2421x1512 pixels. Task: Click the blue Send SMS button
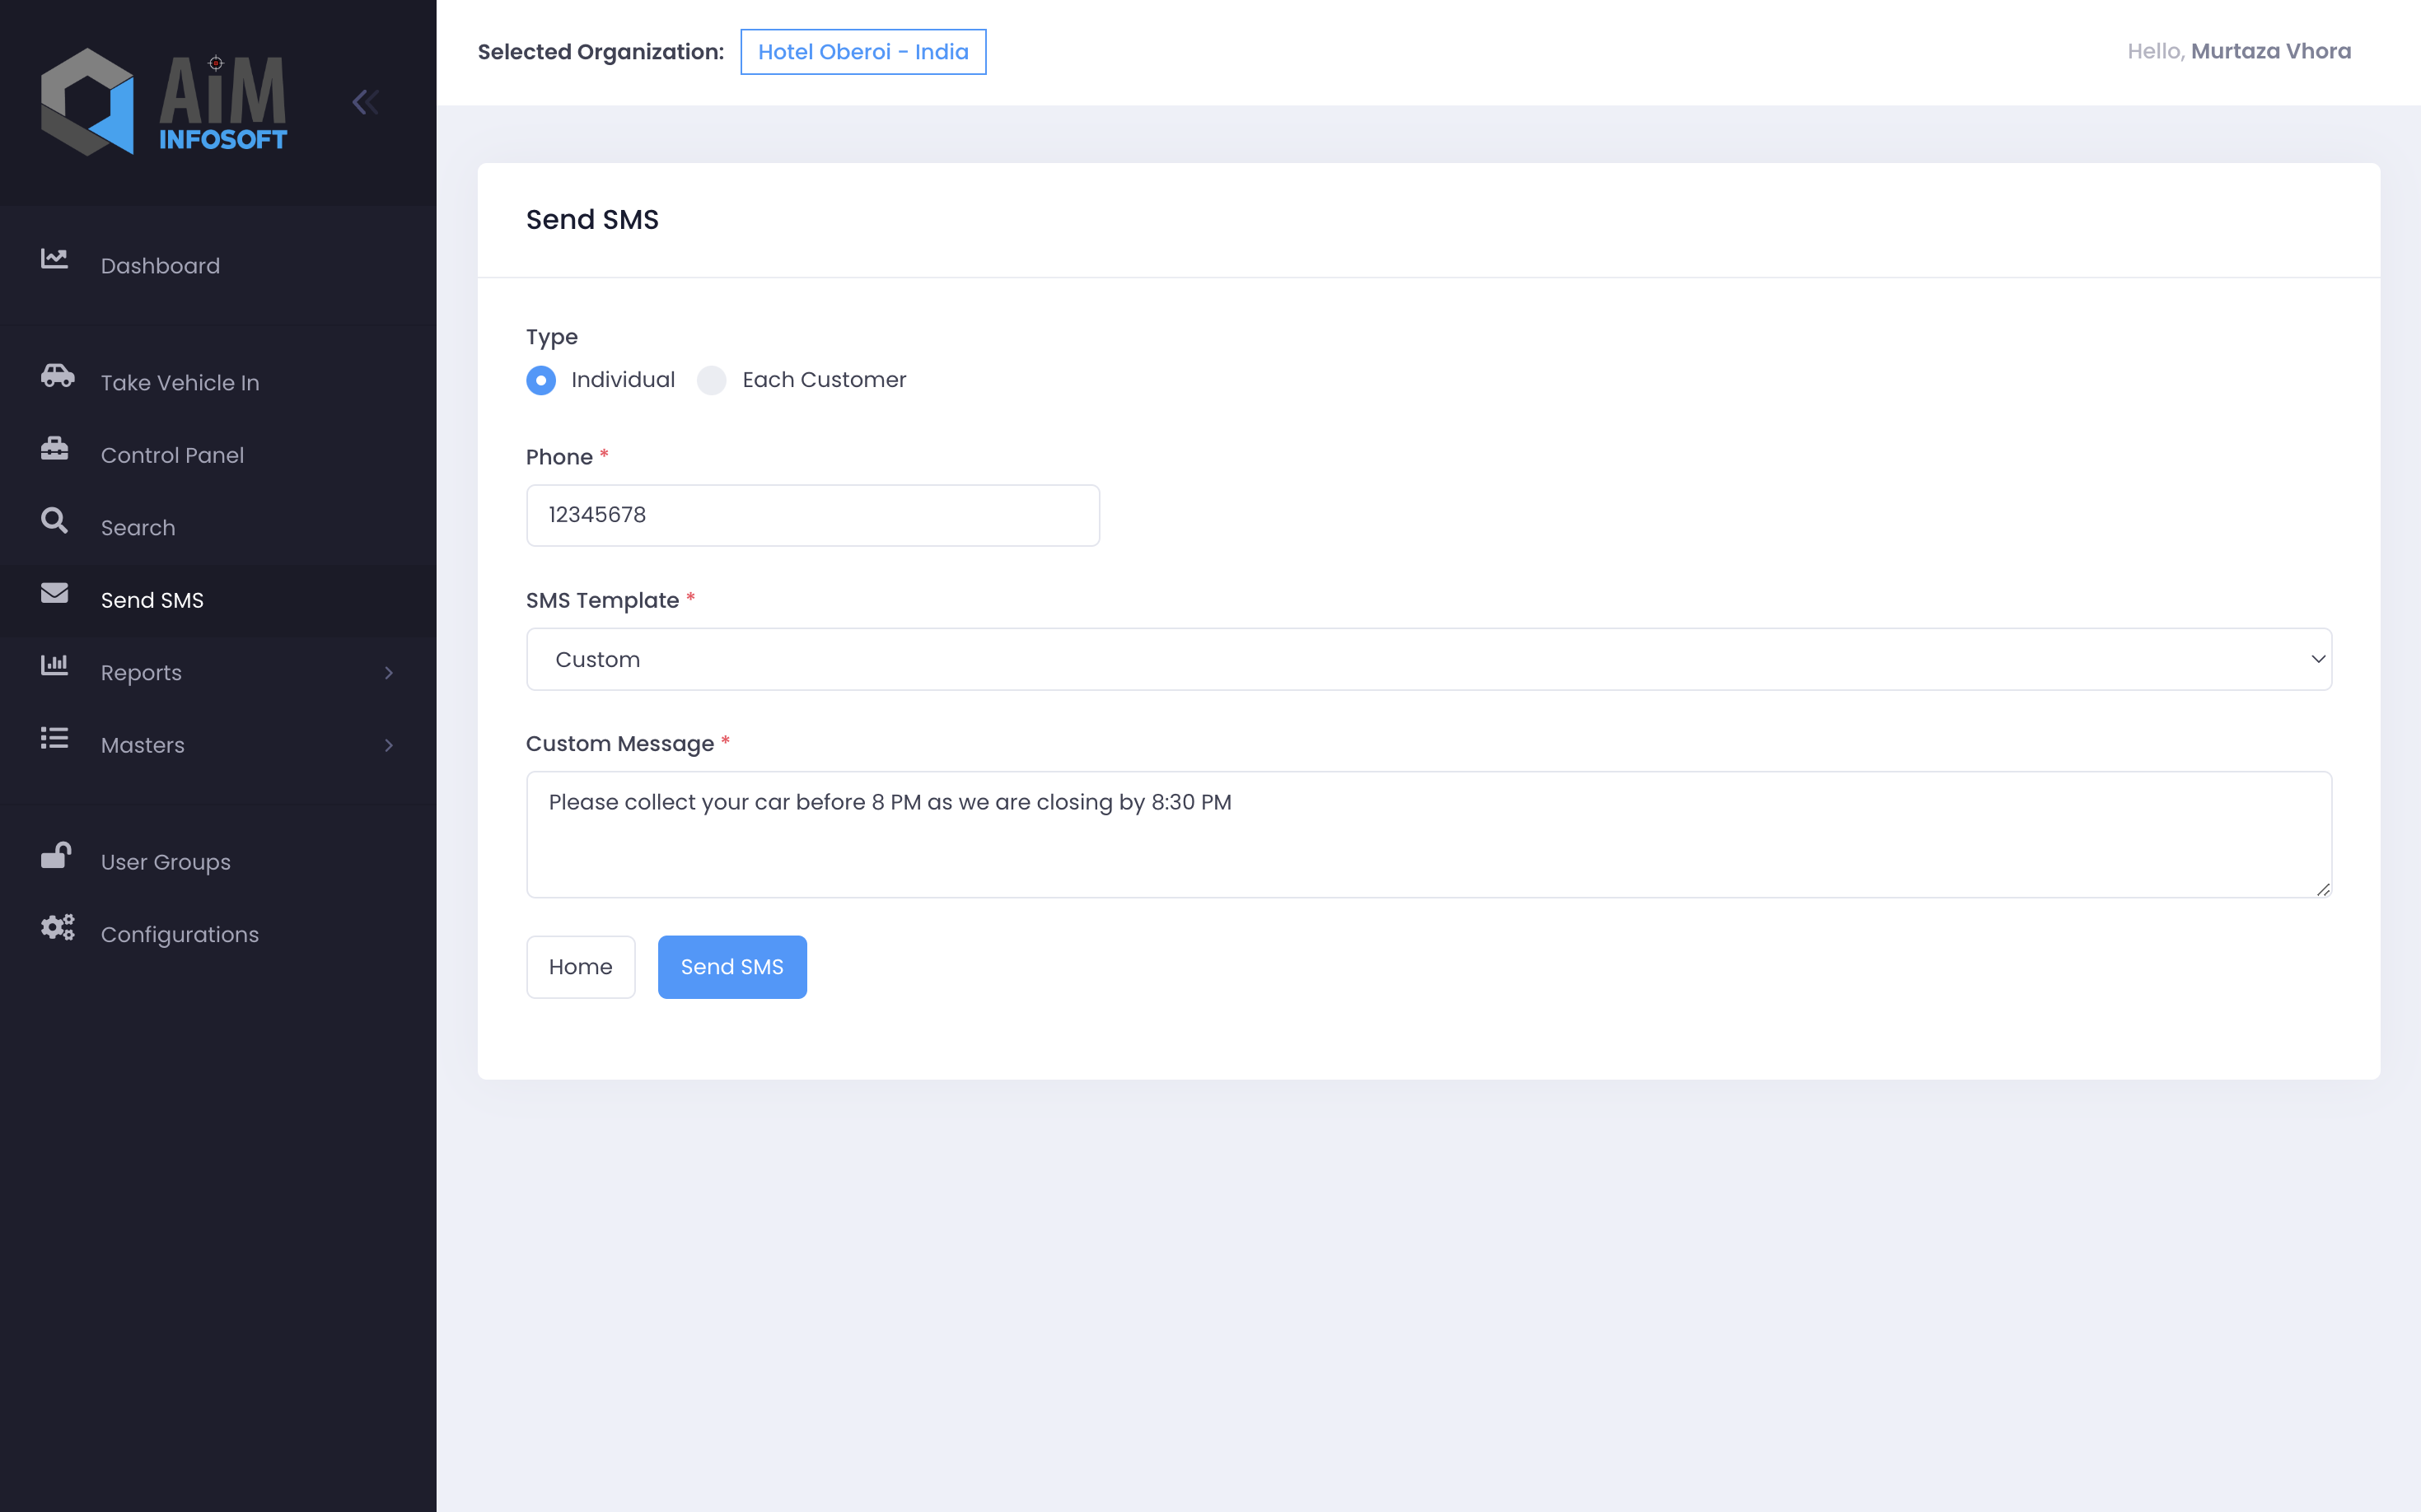(732, 967)
